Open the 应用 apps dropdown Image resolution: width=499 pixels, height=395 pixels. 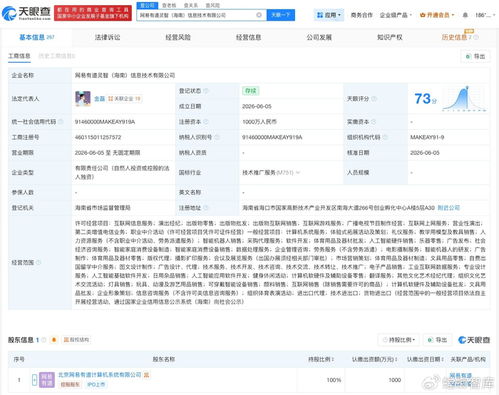pyautogui.click(x=329, y=15)
